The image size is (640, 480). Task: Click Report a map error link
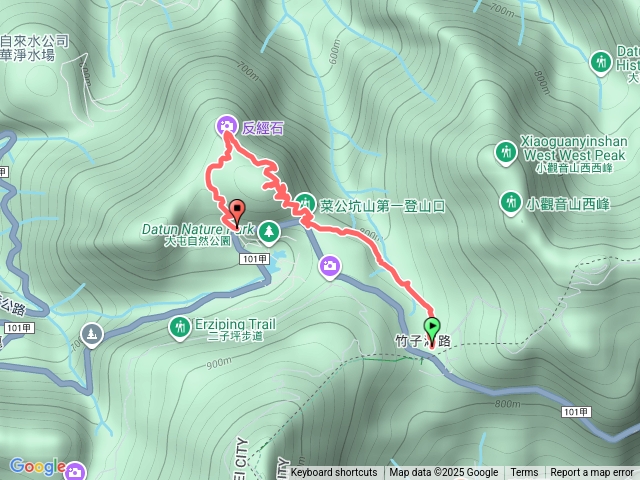coord(592,472)
